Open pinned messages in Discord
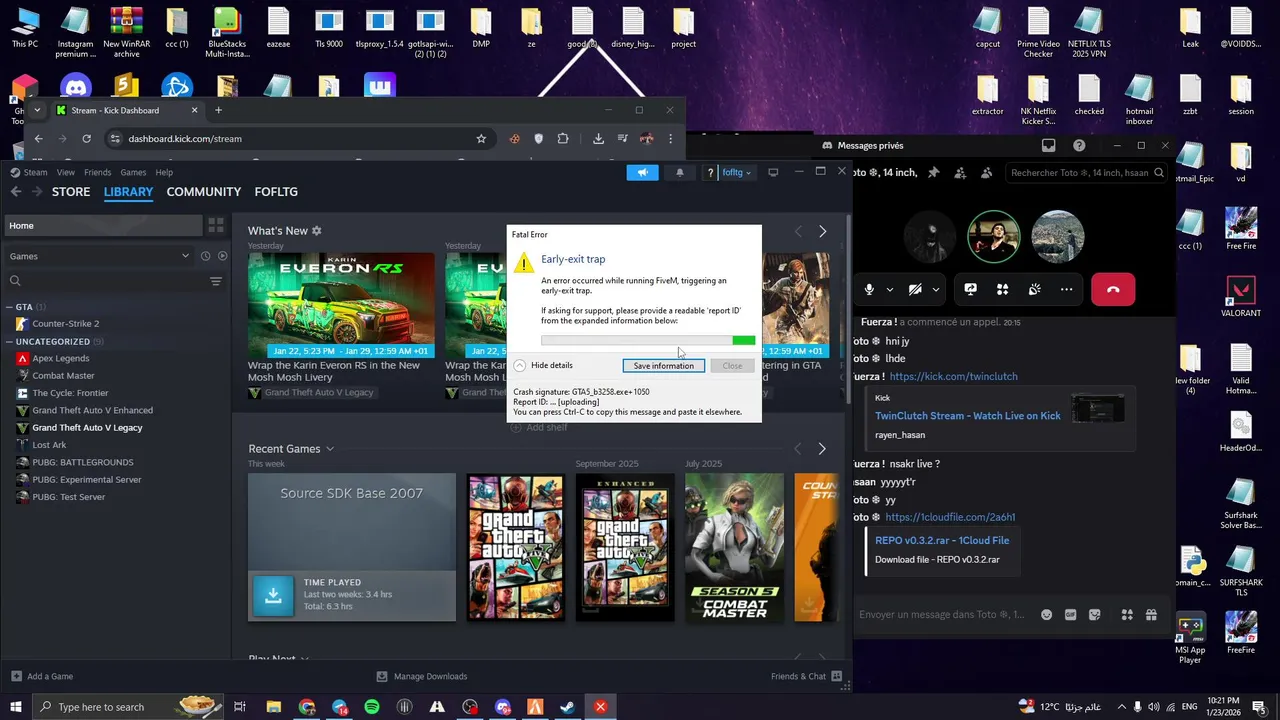1280x720 pixels. pos(933,172)
